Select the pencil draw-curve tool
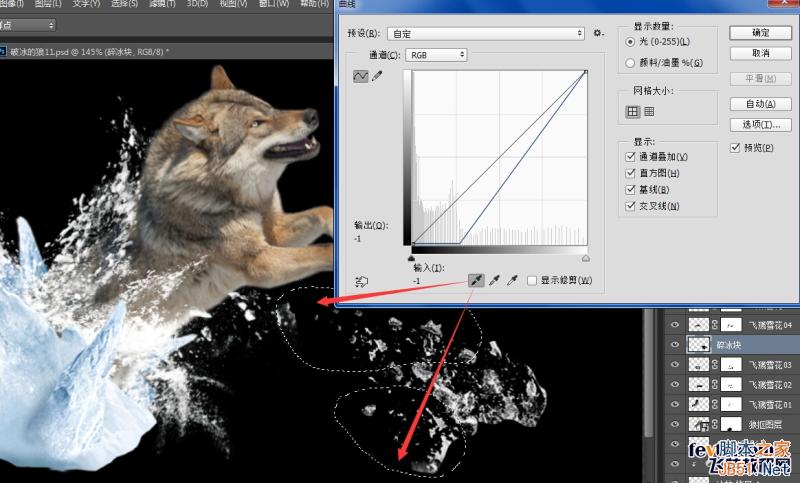The height and width of the screenshot is (483, 800). coord(377,76)
